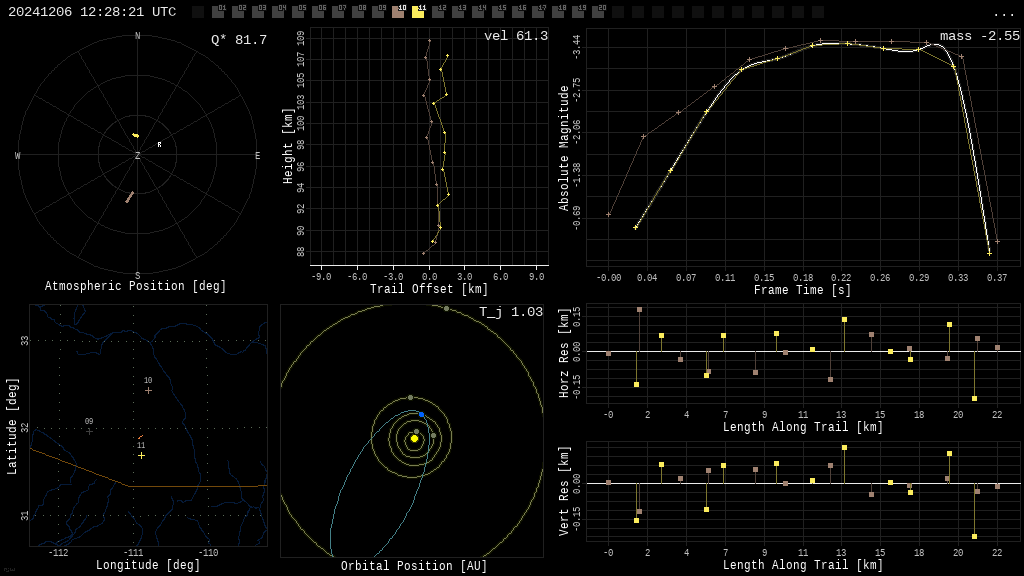The width and height of the screenshot is (1024, 576).
Task: Click the Q* 81.7 value
Action: click(x=239, y=40)
